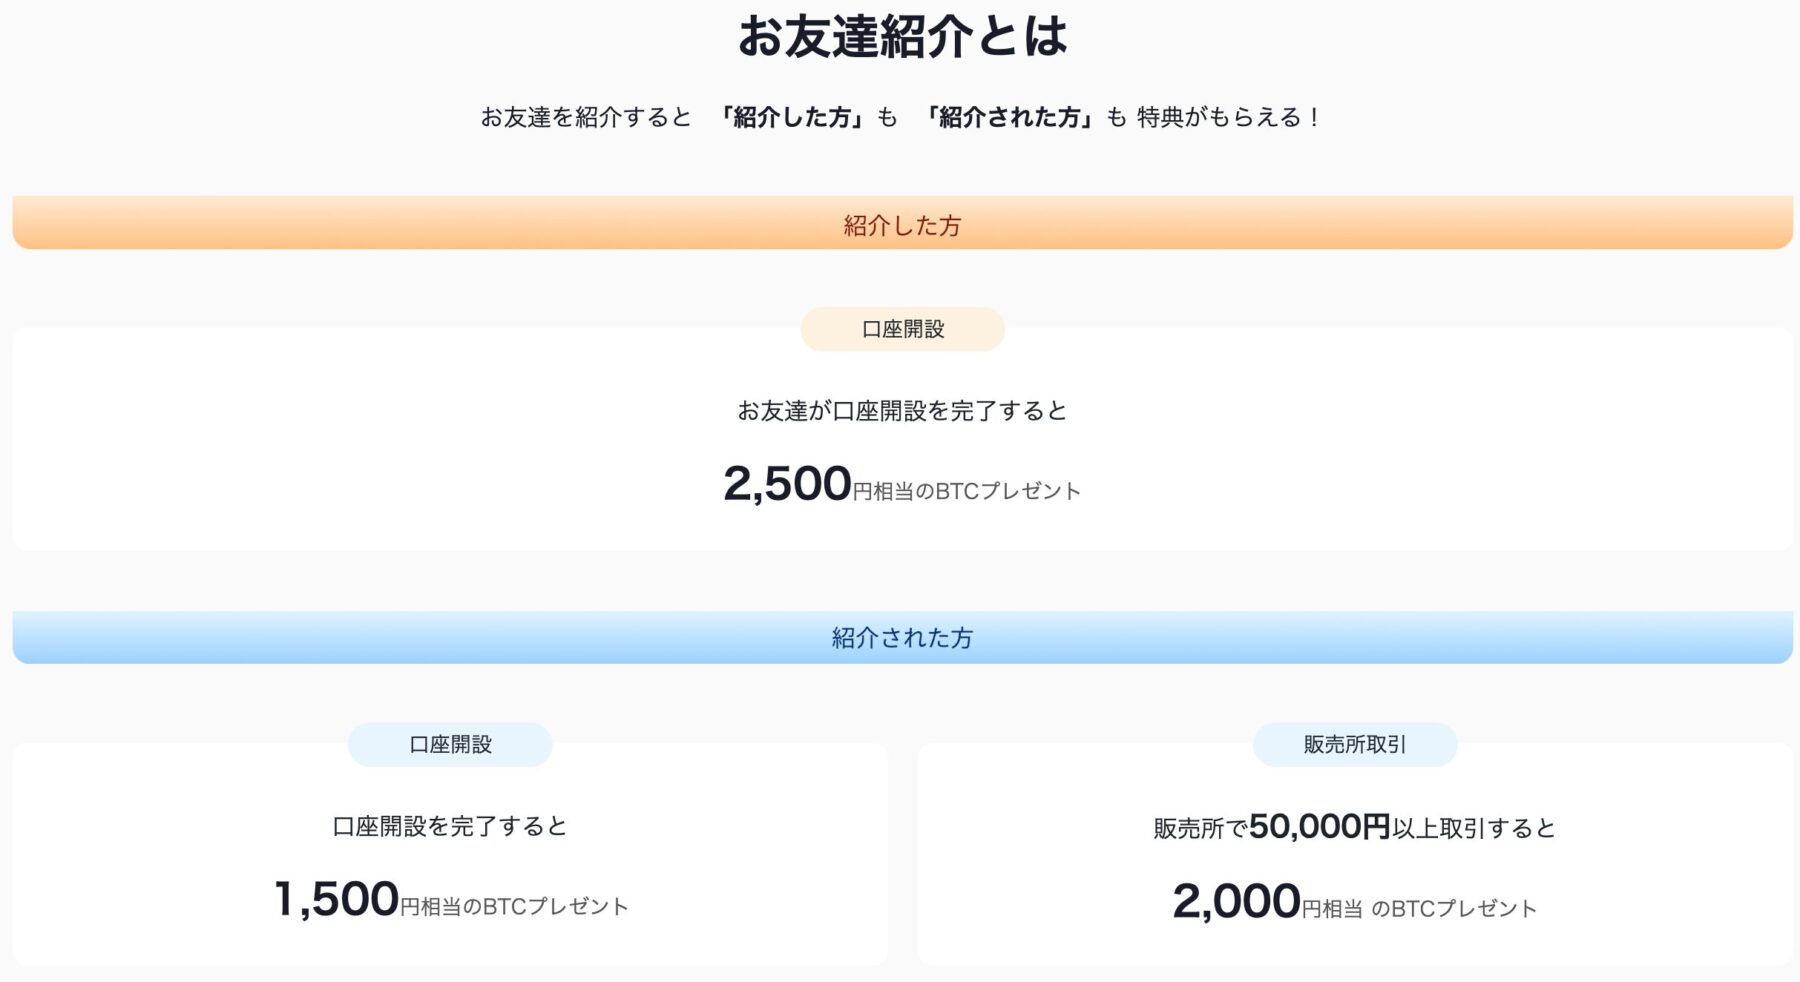Click 販売所で text in right card
Image resolution: width=1800 pixels, height=982 pixels.
(x=1200, y=829)
